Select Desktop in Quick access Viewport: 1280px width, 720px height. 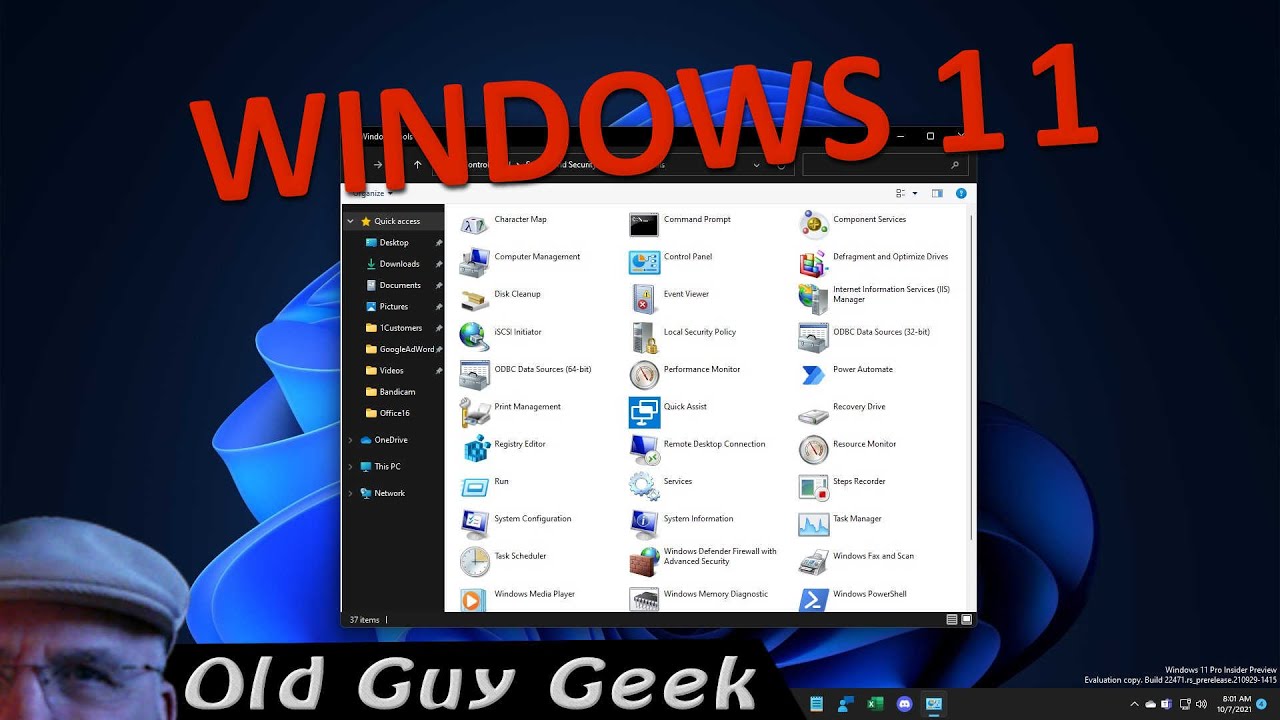coord(393,243)
